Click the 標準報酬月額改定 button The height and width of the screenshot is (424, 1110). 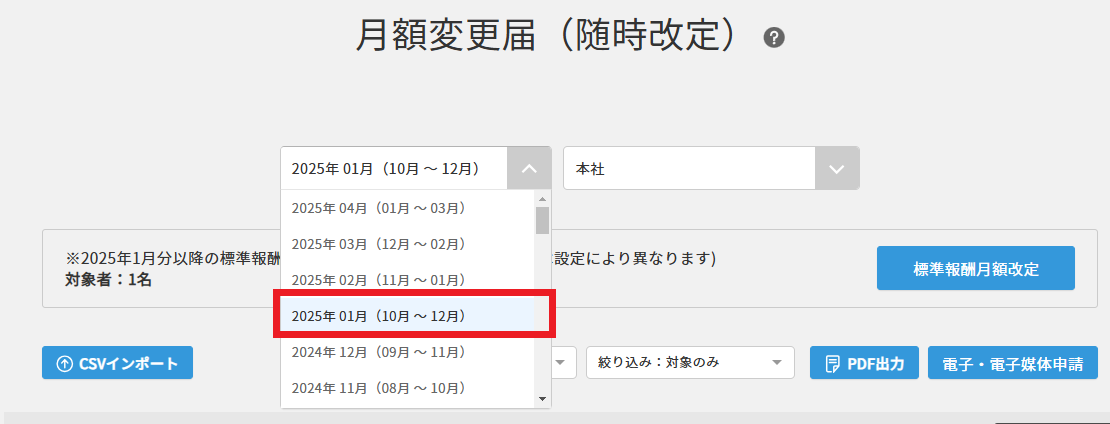pos(975,268)
